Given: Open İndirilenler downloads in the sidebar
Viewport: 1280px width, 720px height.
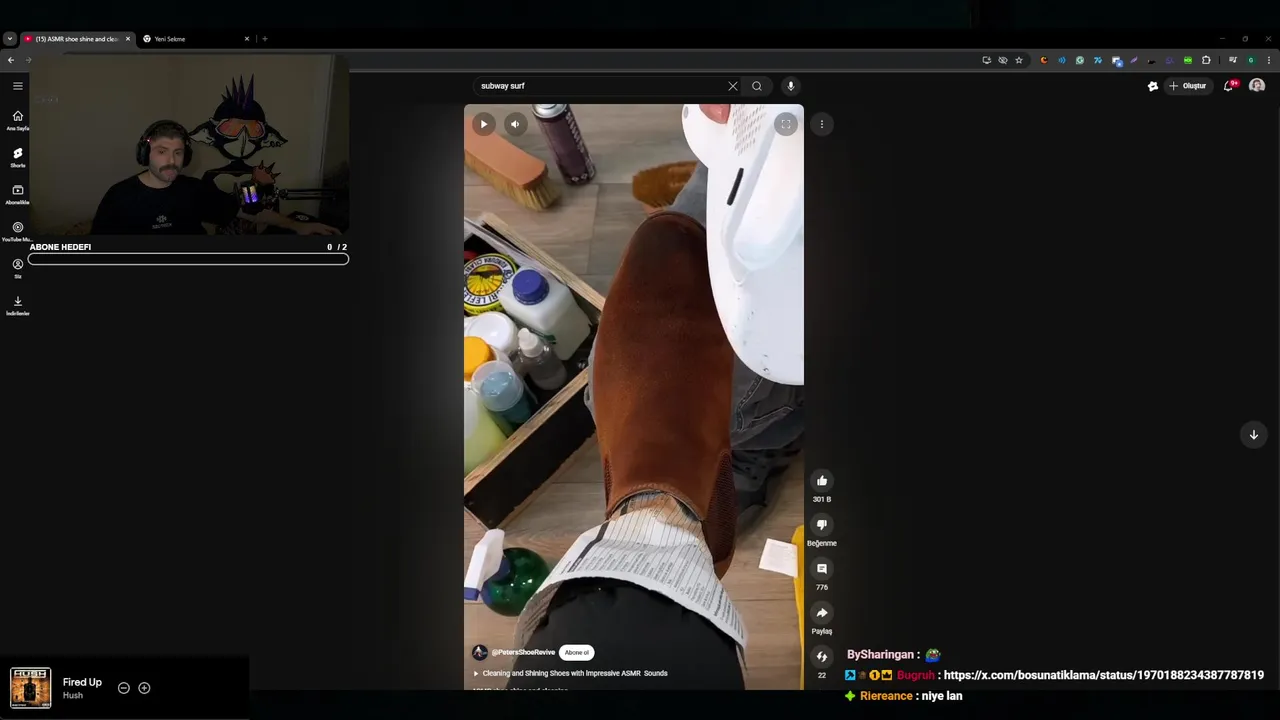Looking at the screenshot, I should (x=18, y=305).
